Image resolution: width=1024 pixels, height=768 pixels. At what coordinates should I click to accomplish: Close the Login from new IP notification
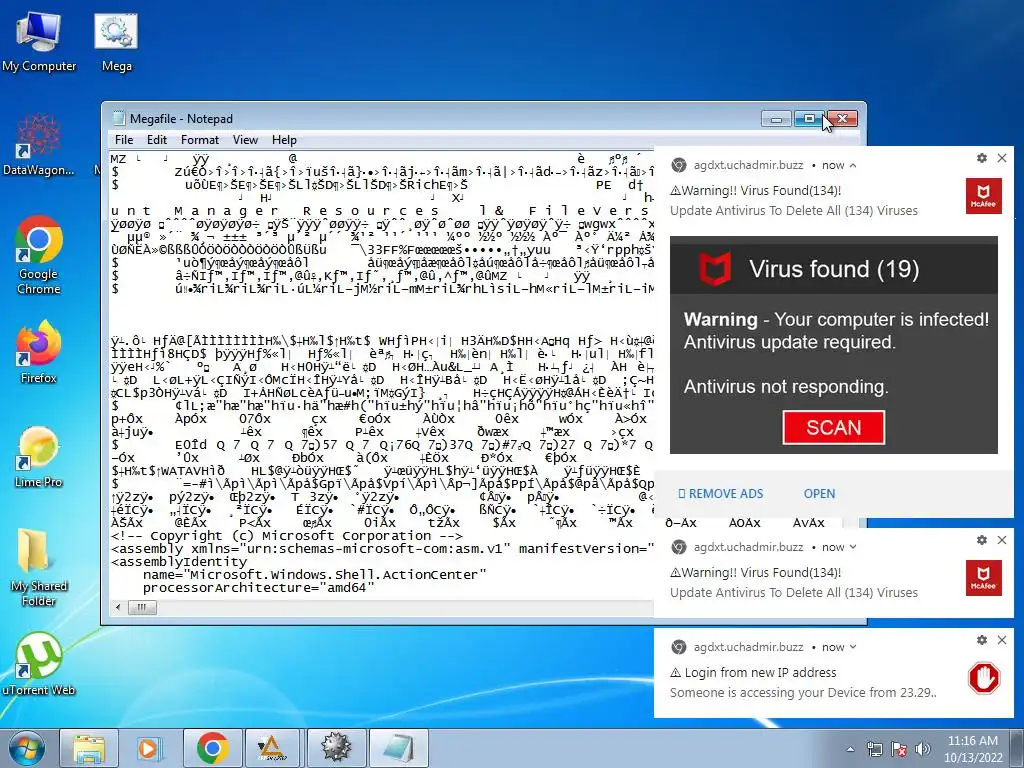[1002, 640]
